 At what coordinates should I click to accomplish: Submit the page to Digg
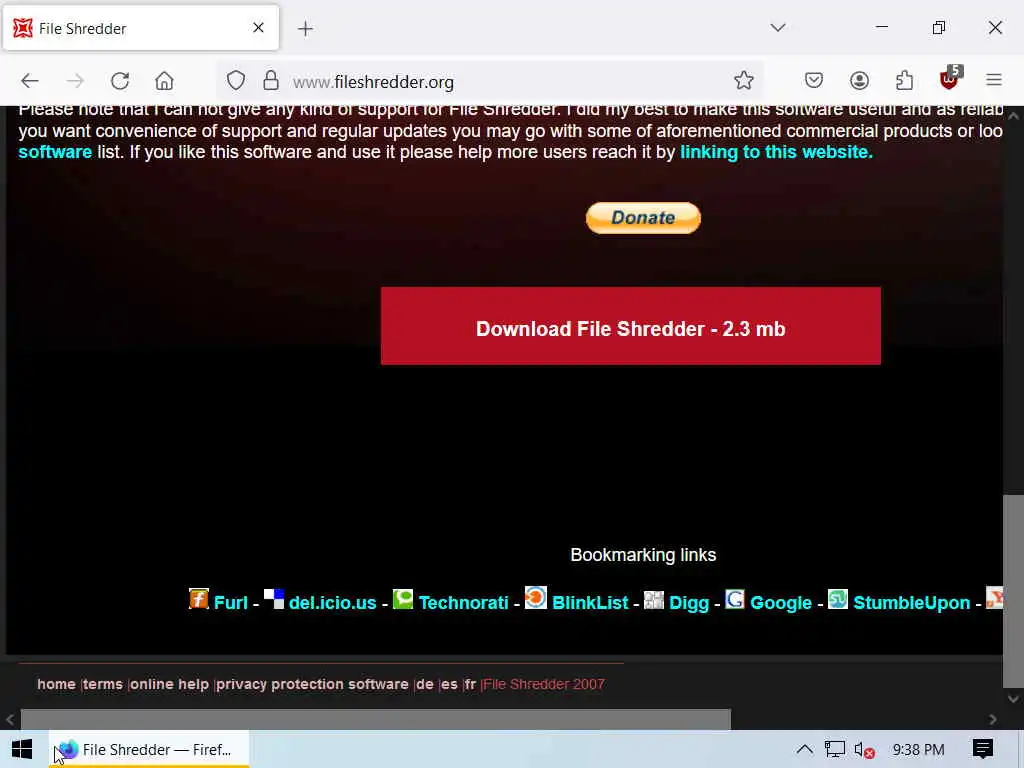[x=689, y=603]
